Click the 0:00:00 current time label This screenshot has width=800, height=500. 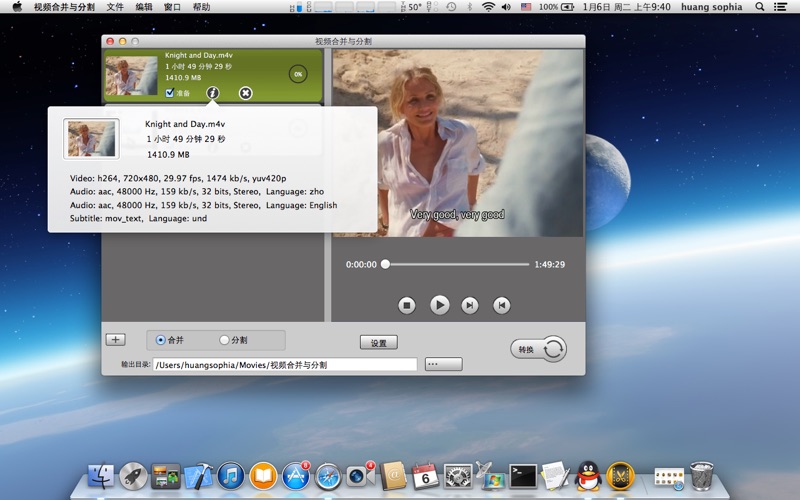[361, 264]
